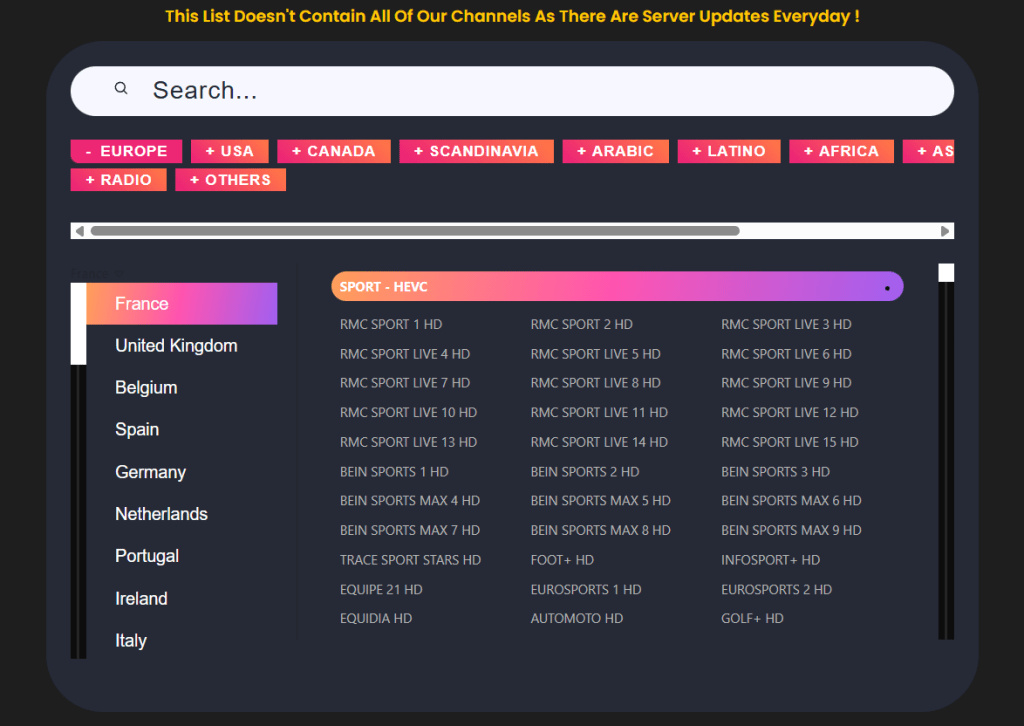Switch to the United Kingdom channel list
Screen dimensions: 1024x726
(x=177, y=345)
